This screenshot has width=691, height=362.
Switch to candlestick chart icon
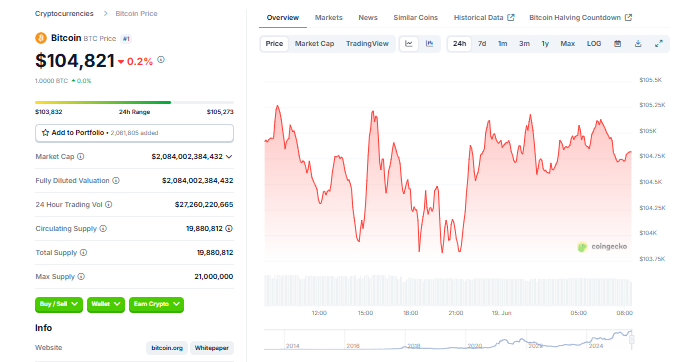pos(429,44)
